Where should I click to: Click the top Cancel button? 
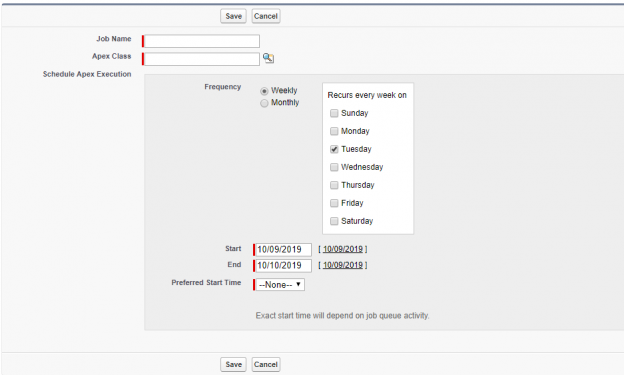point(266,16)
